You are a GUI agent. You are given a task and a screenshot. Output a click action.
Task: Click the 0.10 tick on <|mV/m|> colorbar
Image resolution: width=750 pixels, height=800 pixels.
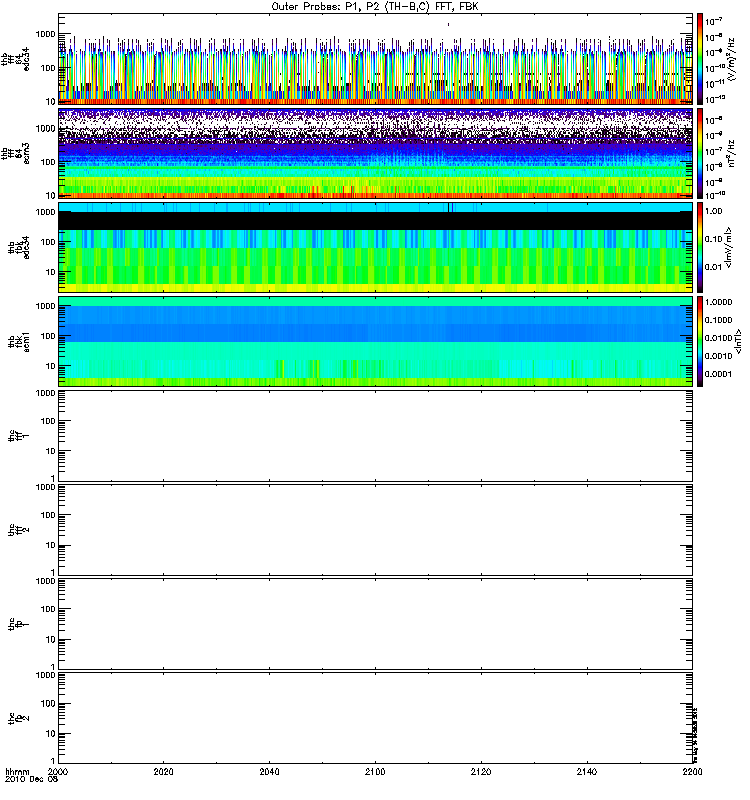(x=714, y=239)
